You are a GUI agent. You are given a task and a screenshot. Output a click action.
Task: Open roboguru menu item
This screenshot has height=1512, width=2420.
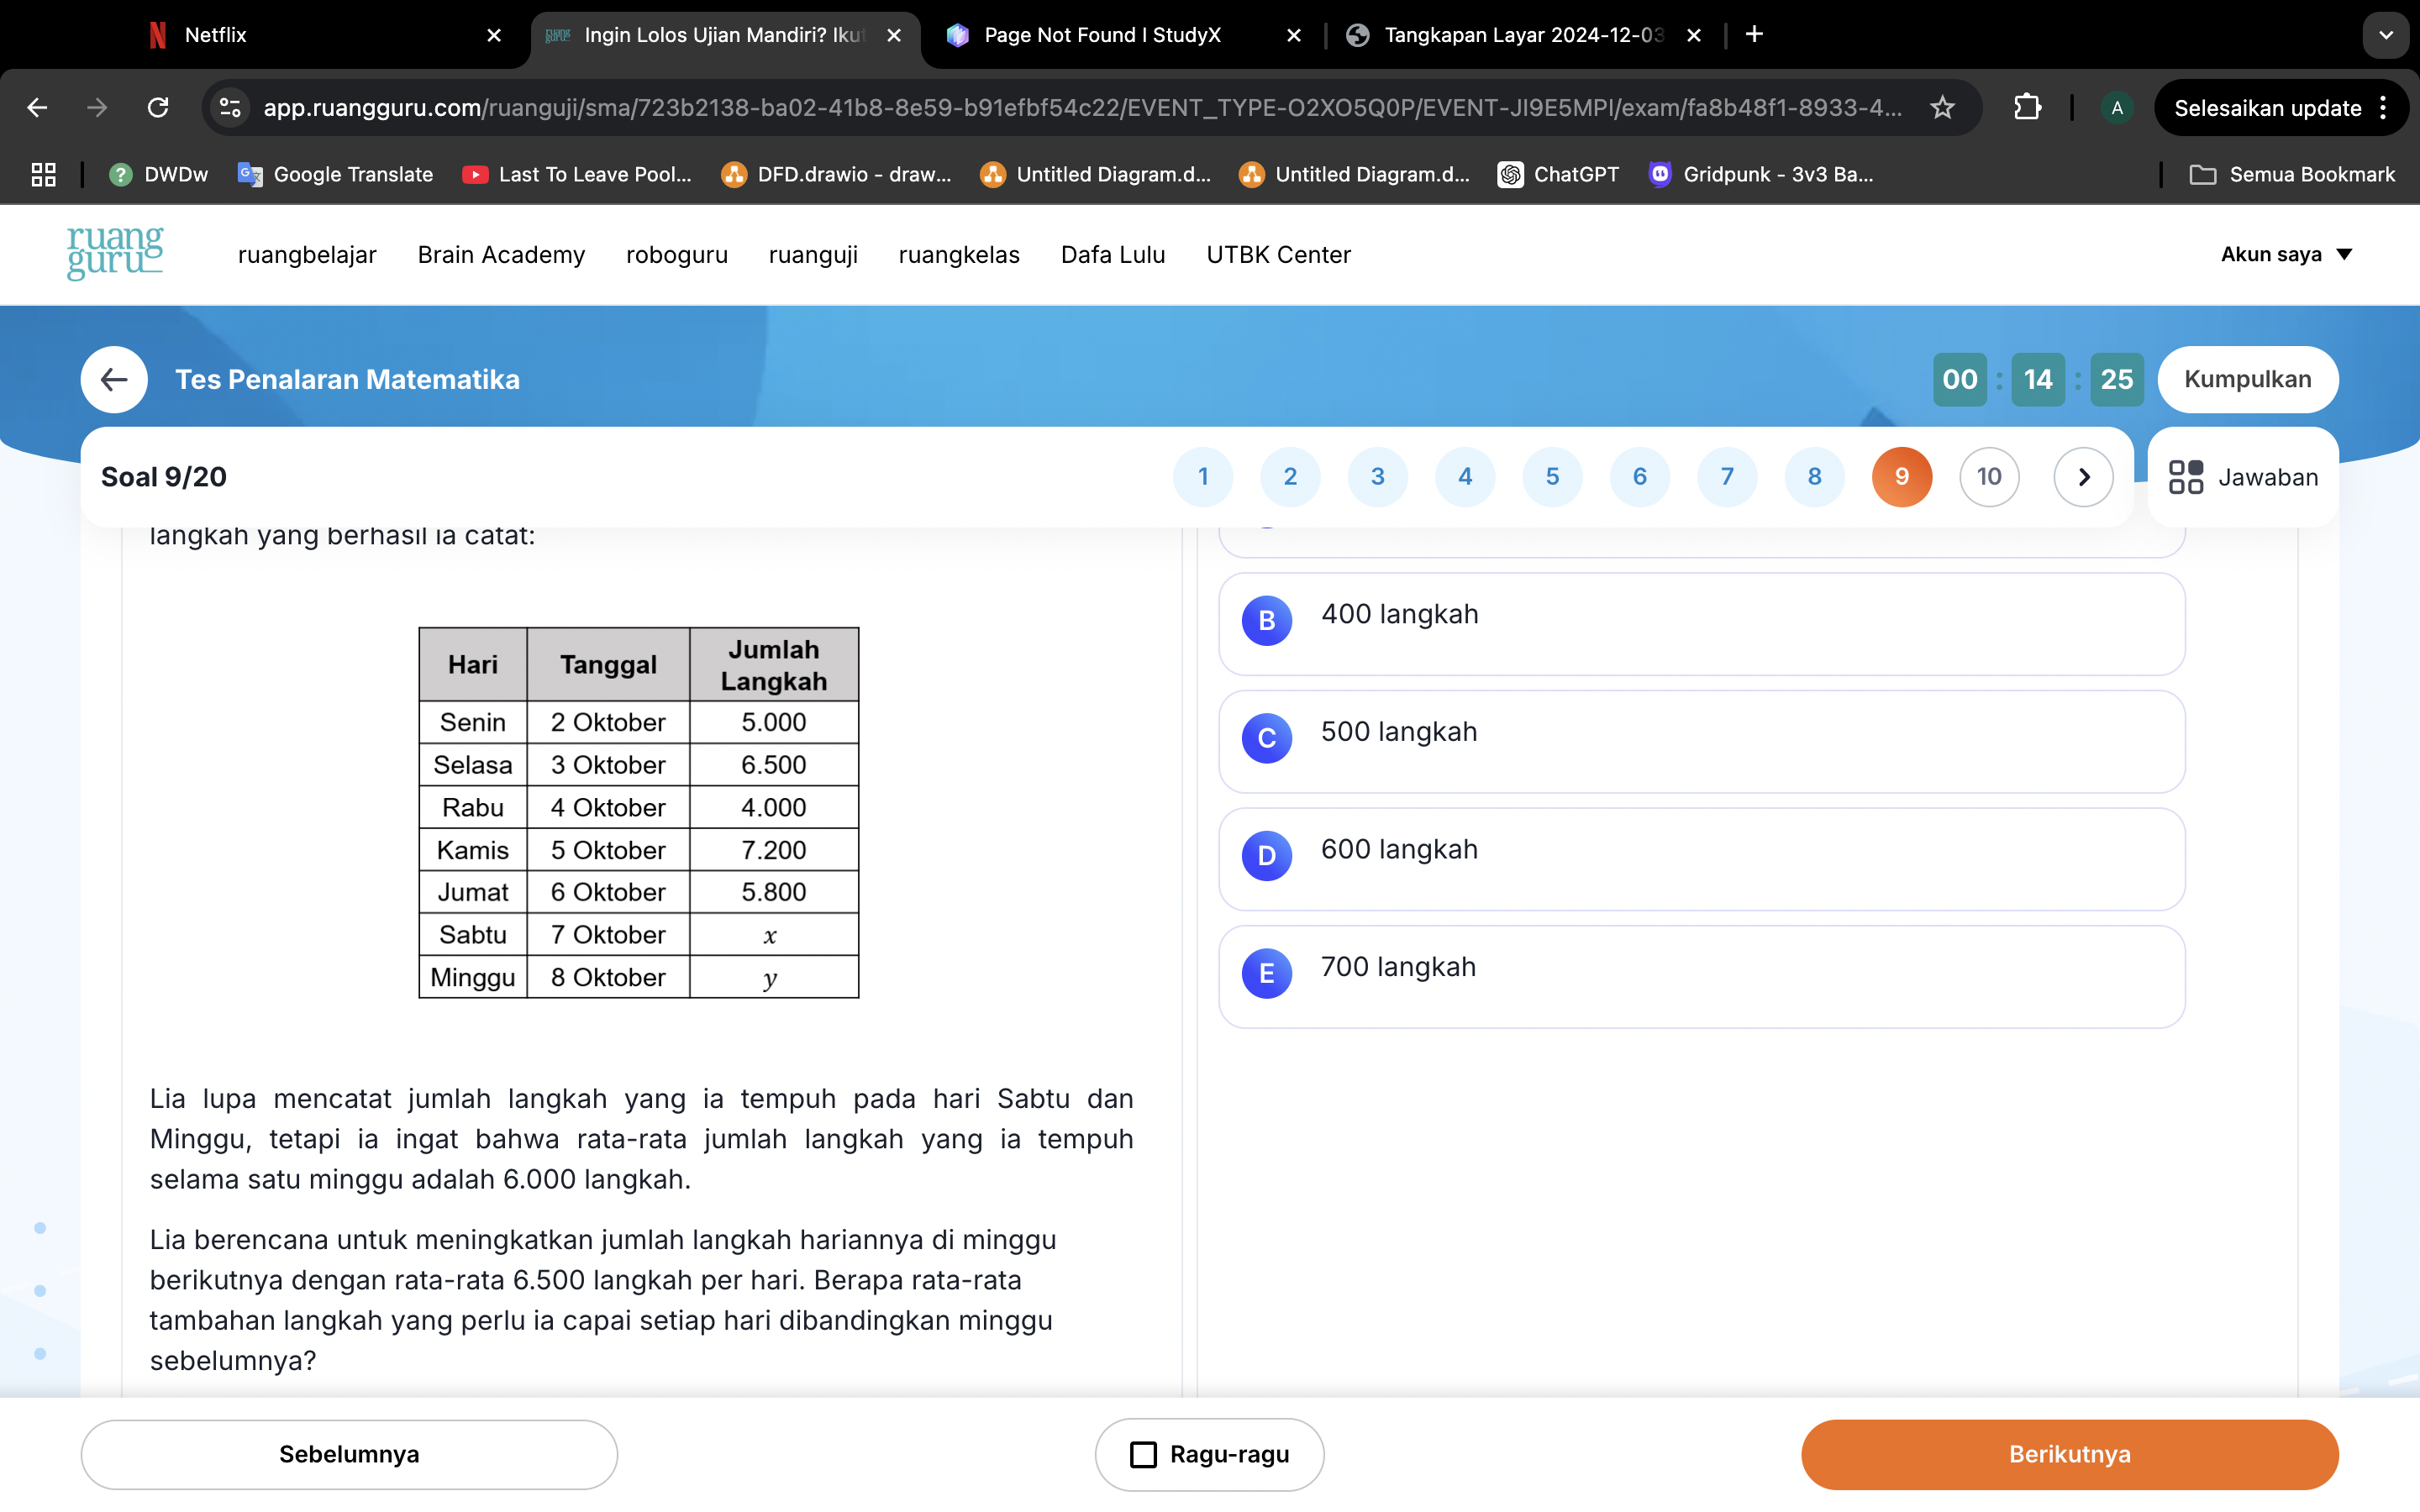click(677, 254)
